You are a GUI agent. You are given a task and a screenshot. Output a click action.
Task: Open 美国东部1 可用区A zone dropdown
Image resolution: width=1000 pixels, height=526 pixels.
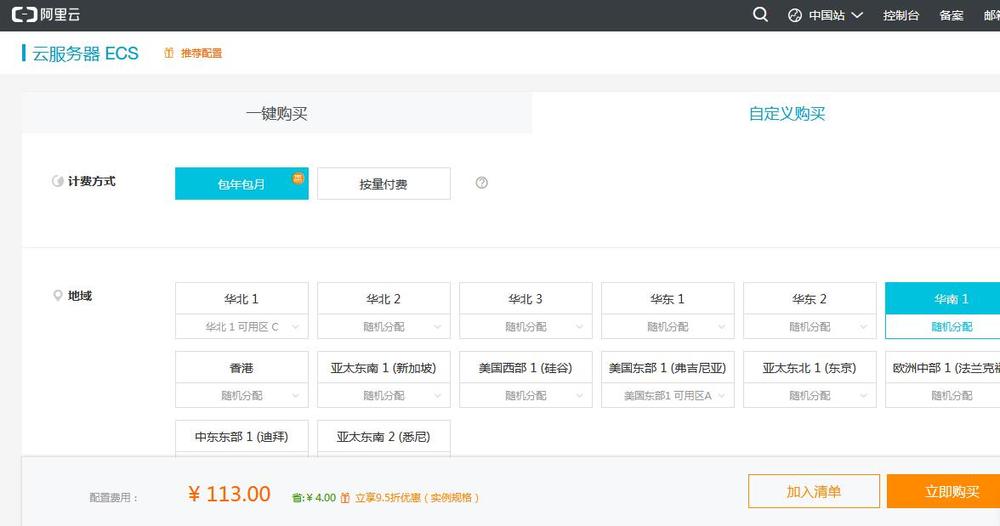pos(668,395)
